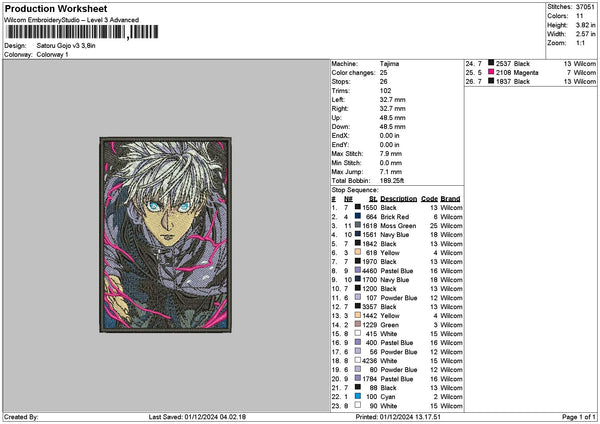The width and height of the screenshot is (600, 424).
Task: Click the Brick Red swatch in stop 2
Action: (x=358, y=216)
